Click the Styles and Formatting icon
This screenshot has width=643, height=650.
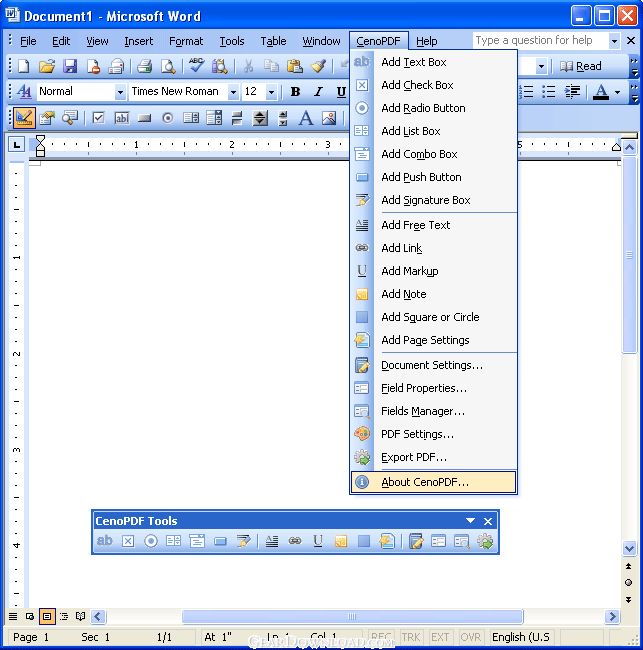pos(24,92)
